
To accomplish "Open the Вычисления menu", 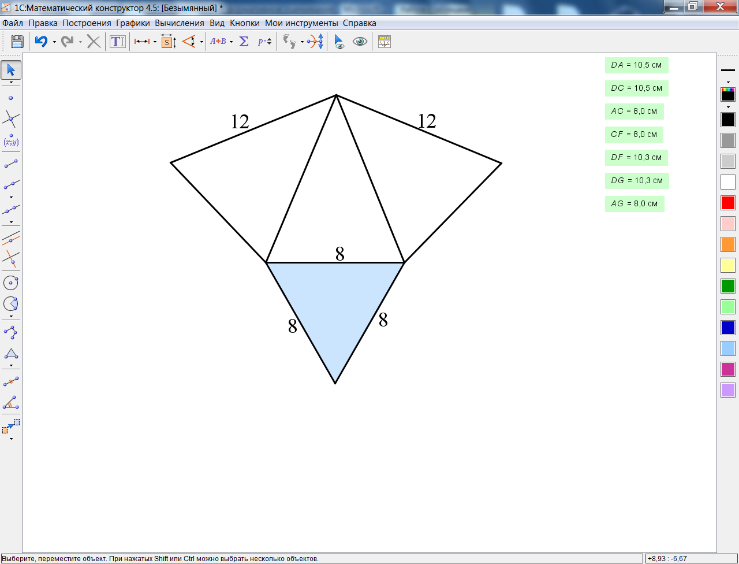I will [x=180, y=23].
